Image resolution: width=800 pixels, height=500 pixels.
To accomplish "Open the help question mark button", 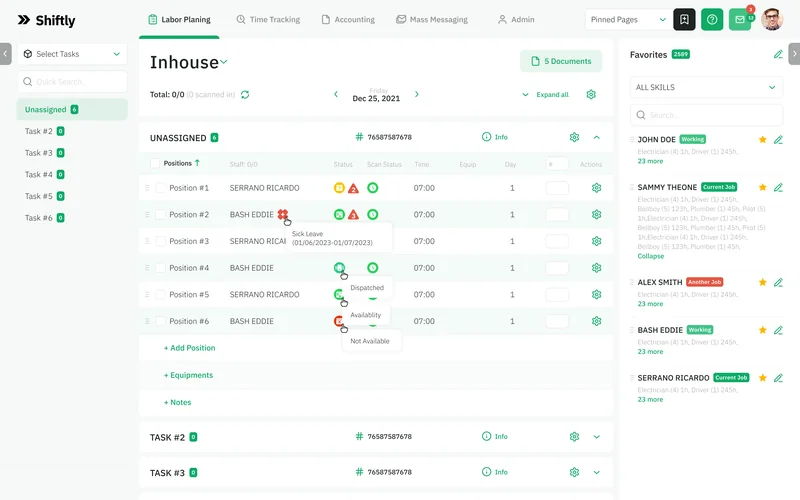I will click(712, 20).
